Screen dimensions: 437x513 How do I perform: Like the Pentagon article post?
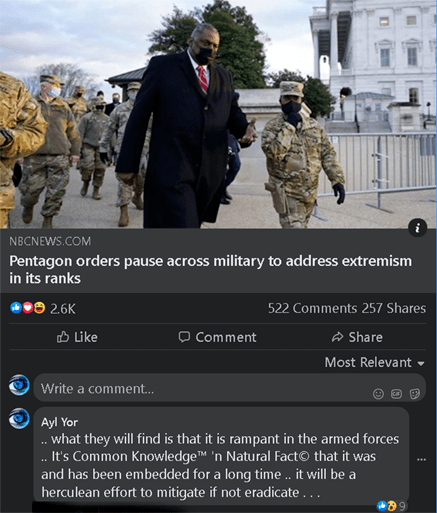click(x=77, y=337)
